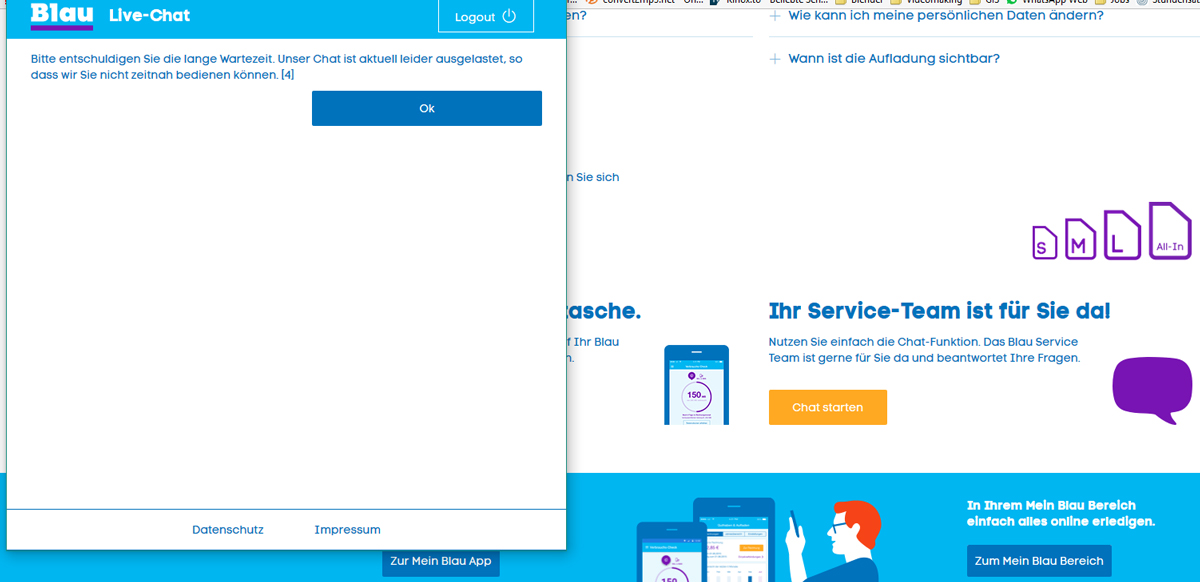Viewport: 1200px width, 582px height.
Task: Open the Datenschutz link in chat footer
Action: (x=228, y=530)
